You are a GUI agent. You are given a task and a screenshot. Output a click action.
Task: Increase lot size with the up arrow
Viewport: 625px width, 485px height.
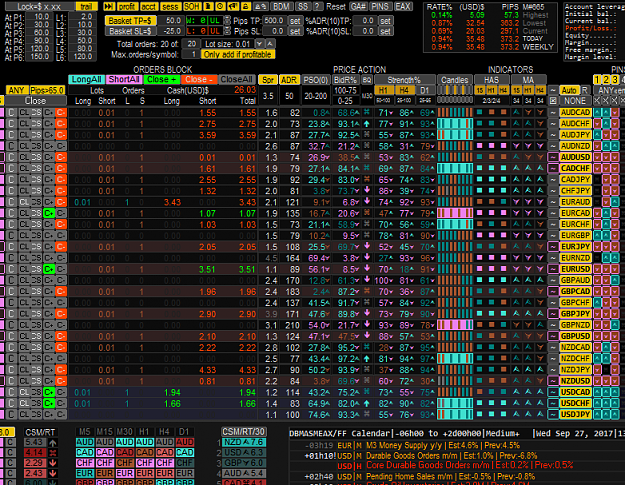pos(270,44)
